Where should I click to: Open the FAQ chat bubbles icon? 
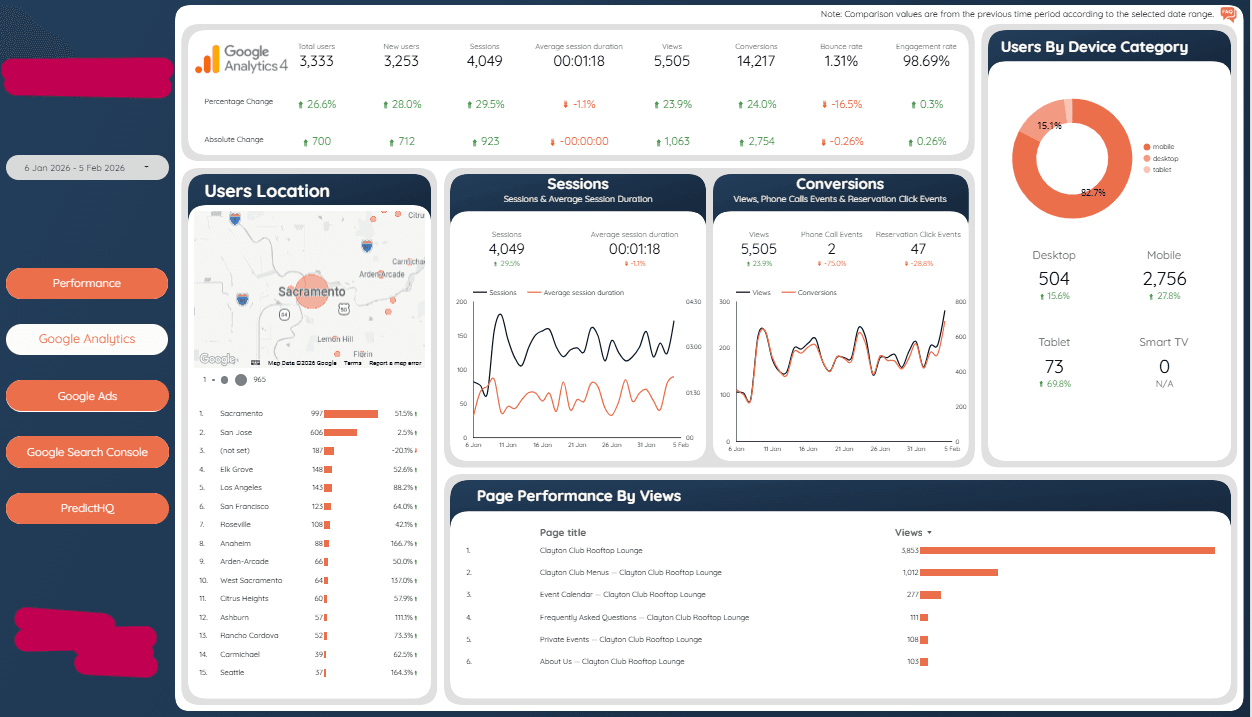click(x=1227, y=15)
